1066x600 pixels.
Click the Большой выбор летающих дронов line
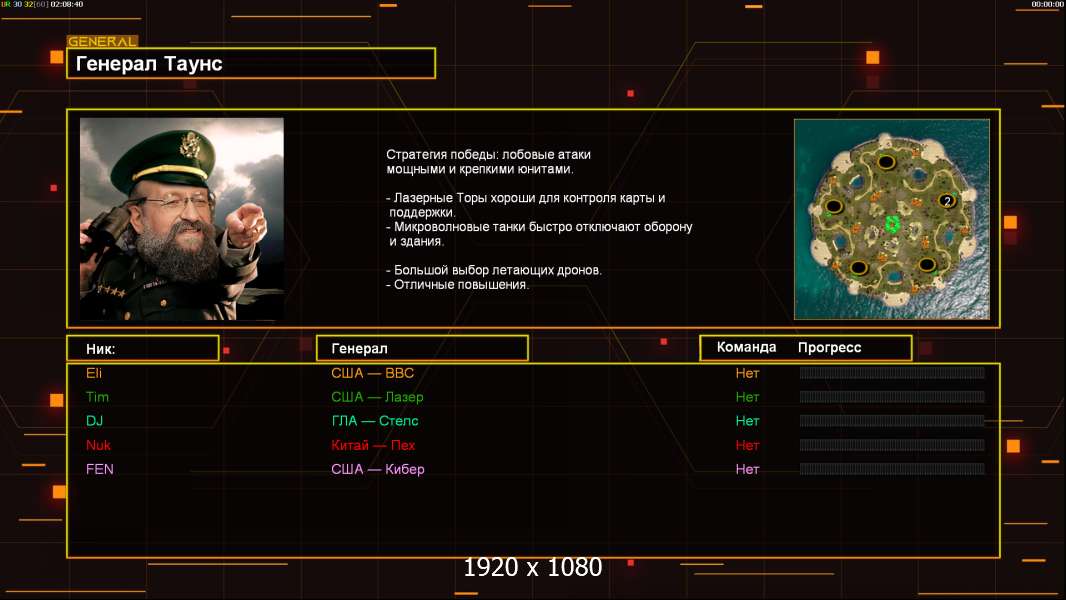click(494, 270)
